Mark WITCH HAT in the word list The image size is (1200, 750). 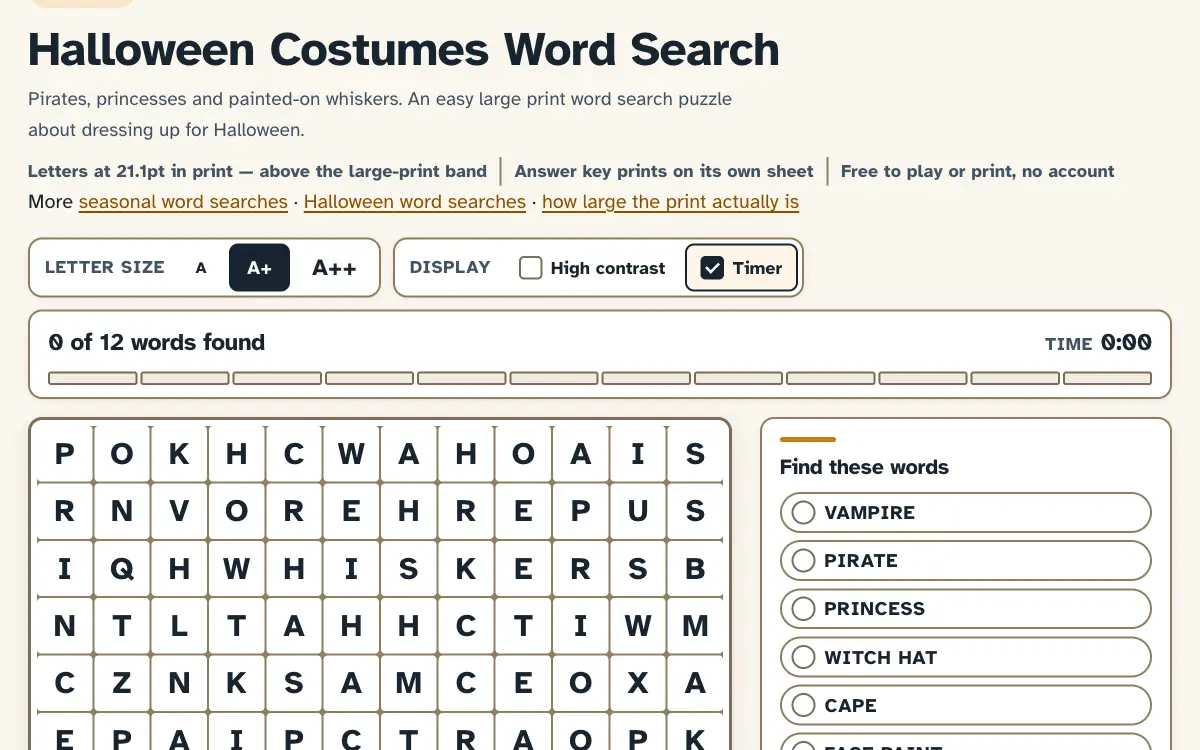(965, 657)
